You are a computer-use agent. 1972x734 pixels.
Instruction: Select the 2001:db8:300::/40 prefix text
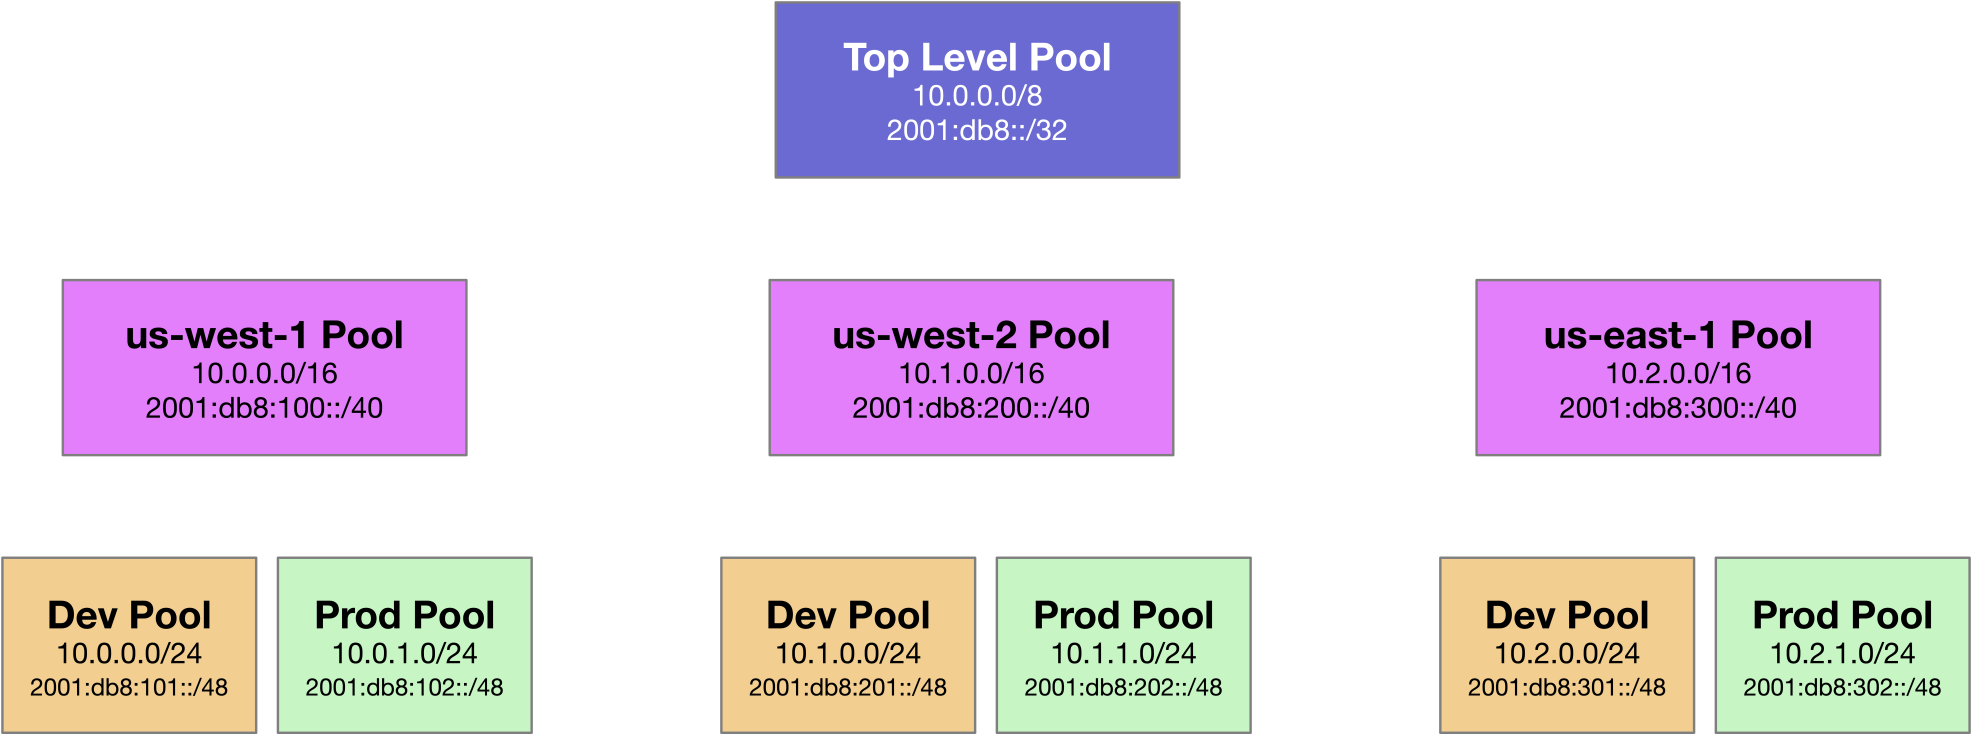click(x=1678, y=408)
